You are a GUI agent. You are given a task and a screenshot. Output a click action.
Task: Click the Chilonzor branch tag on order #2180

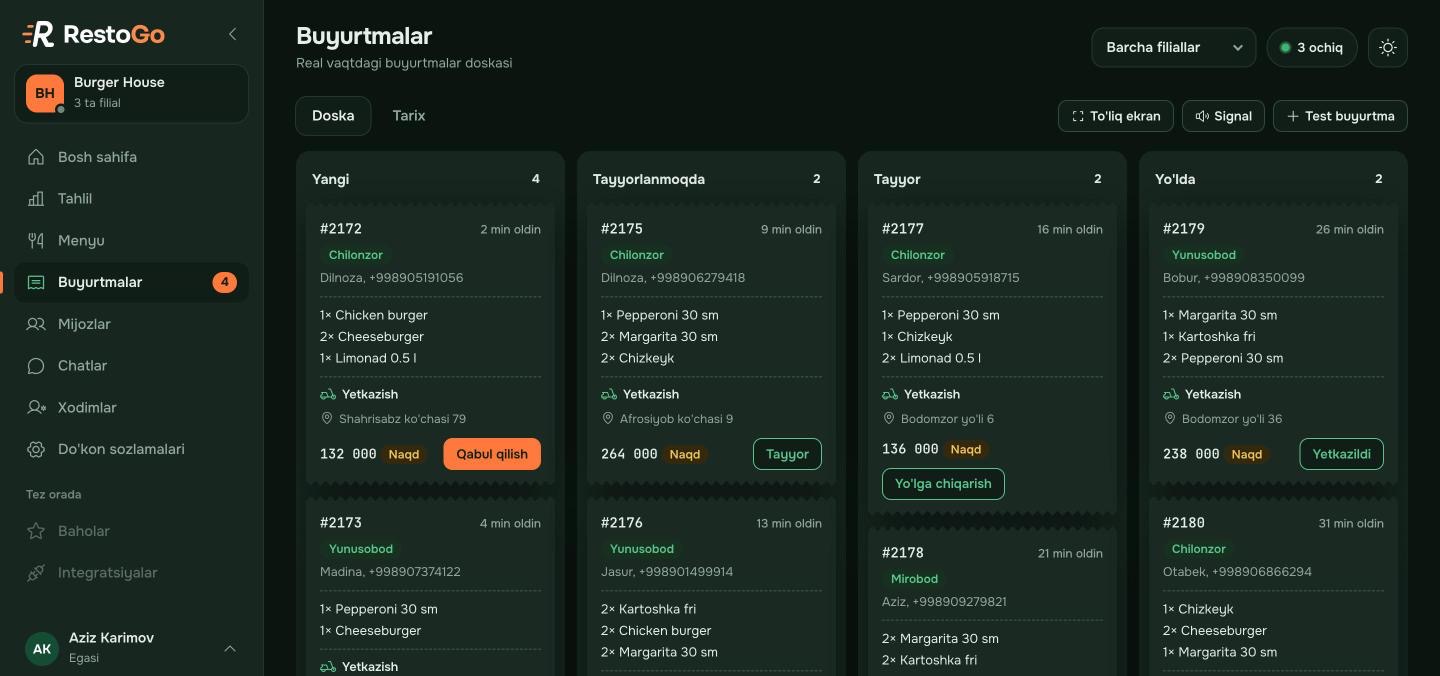1198,549
